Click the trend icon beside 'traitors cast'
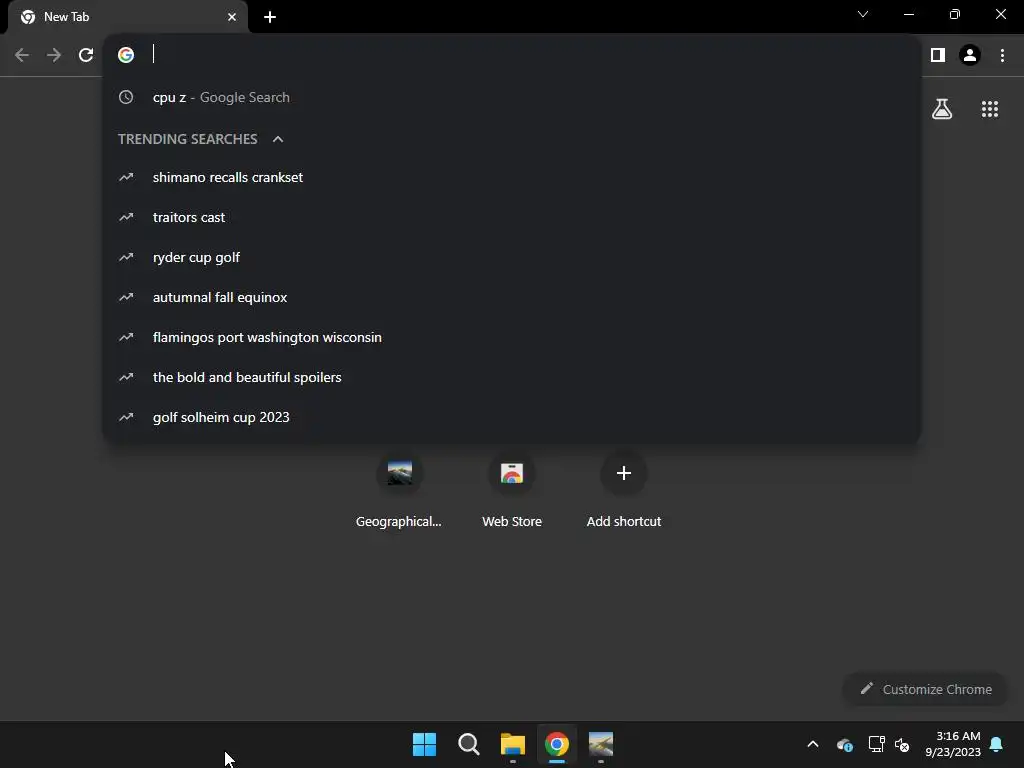This screenshot has width=1024, height=768. (126, 217)
